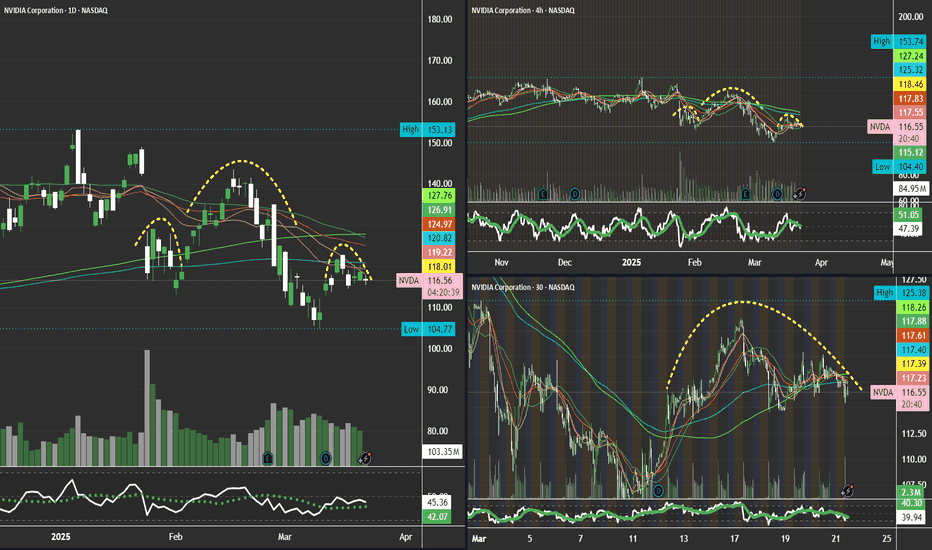Click green 42.07 oscillator label
The width and height of the screenshot is (932, 550).
click(x=436, y=517)
